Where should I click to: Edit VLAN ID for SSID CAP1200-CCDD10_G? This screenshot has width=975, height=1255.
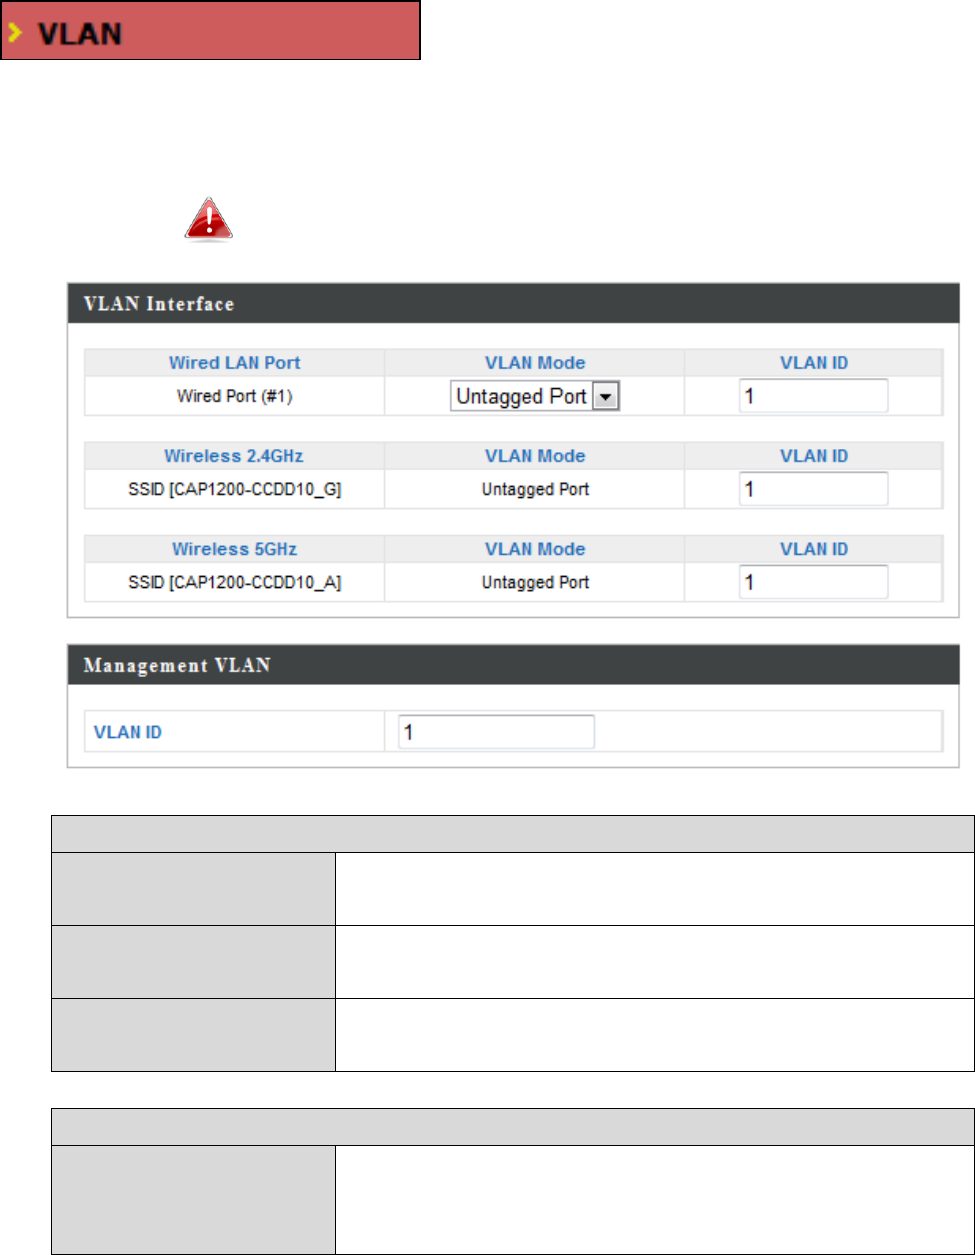pos(813,489)
